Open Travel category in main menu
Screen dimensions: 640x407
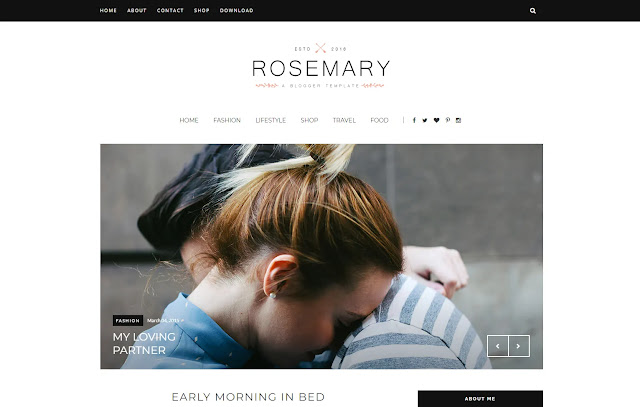click(x=344, y=120)
